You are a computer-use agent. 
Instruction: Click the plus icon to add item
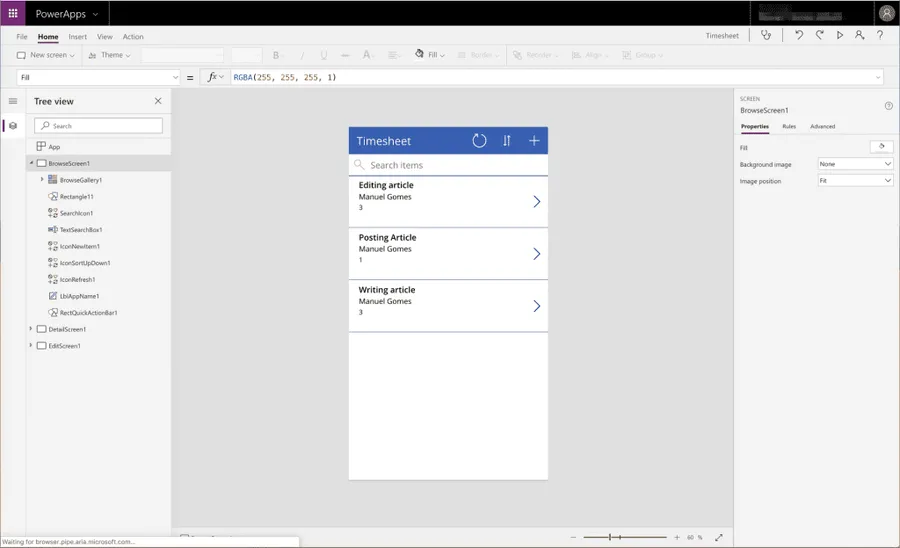point(534,141)
